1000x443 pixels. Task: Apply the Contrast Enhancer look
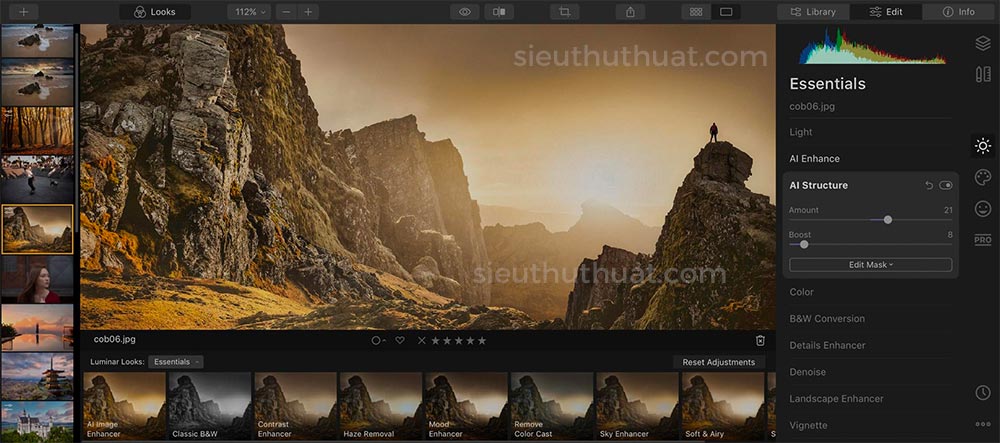point(295,406)
